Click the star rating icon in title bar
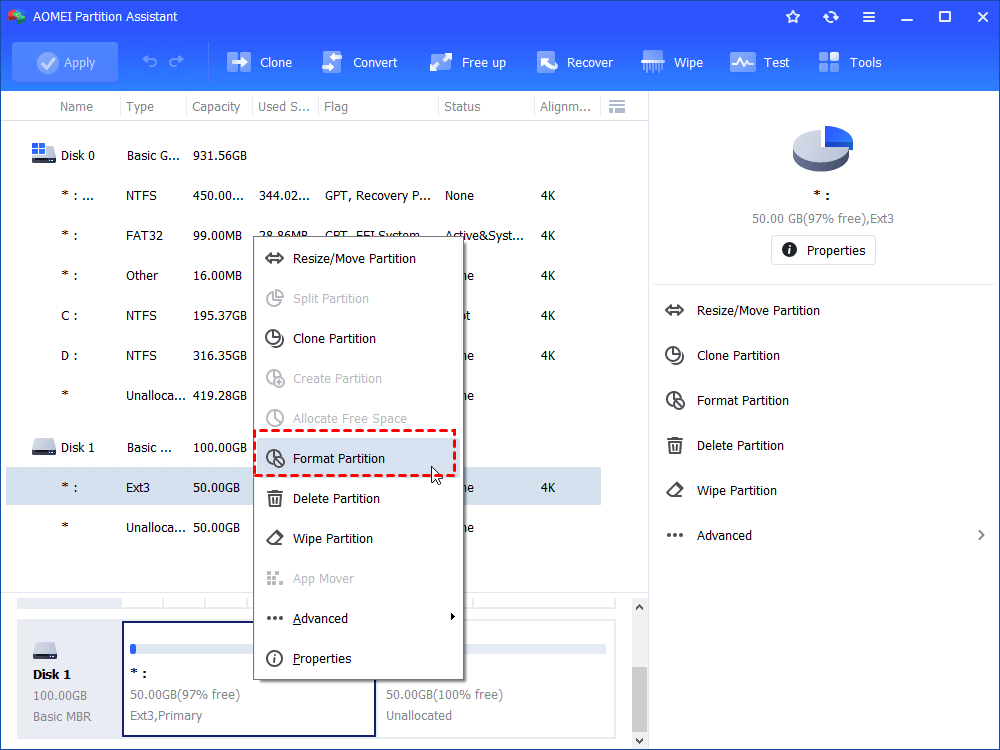 click(792, 16)
